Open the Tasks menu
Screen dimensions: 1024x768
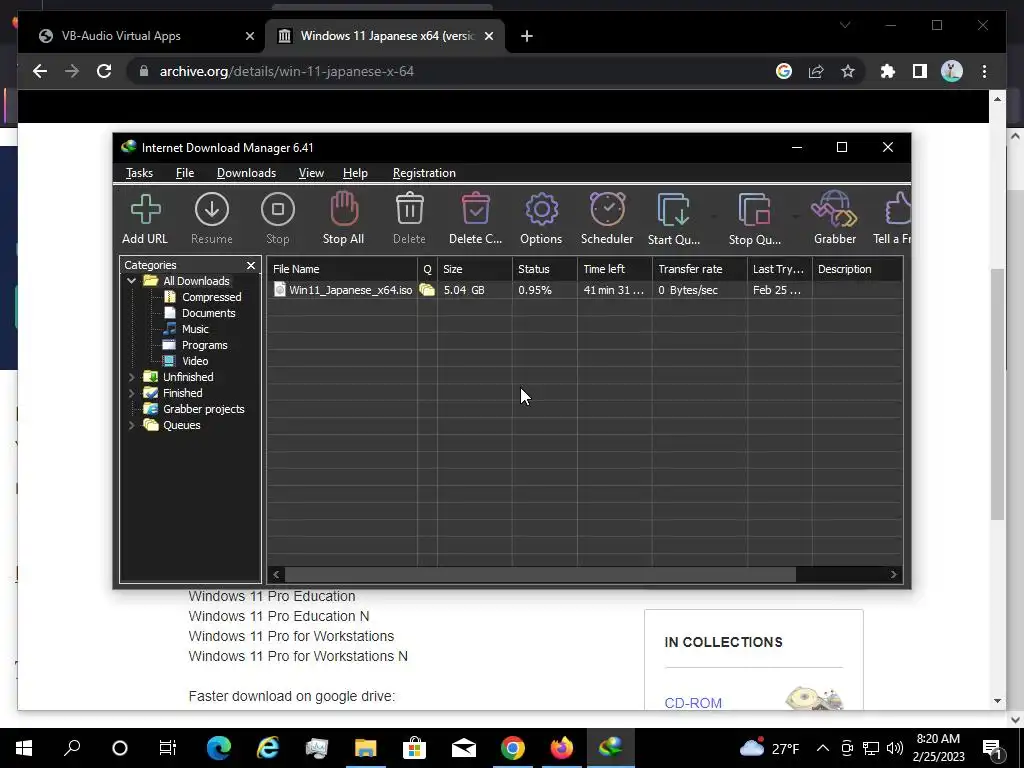pyautogui.click(x=139, y=173)
